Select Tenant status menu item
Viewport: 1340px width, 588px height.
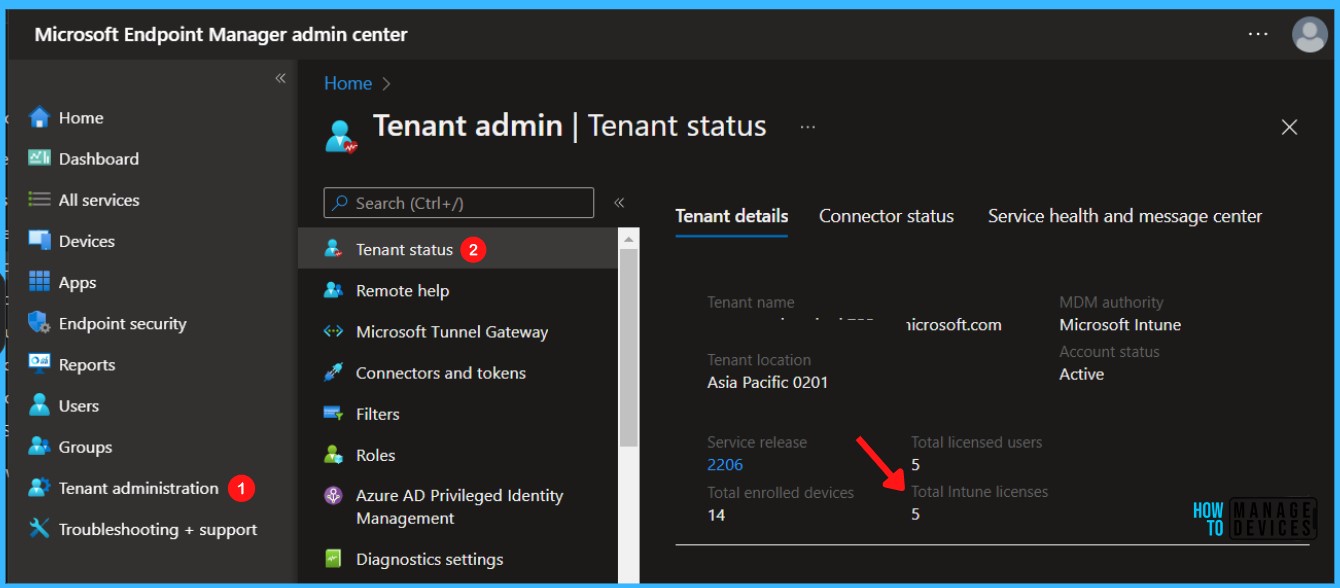point(458,249)
